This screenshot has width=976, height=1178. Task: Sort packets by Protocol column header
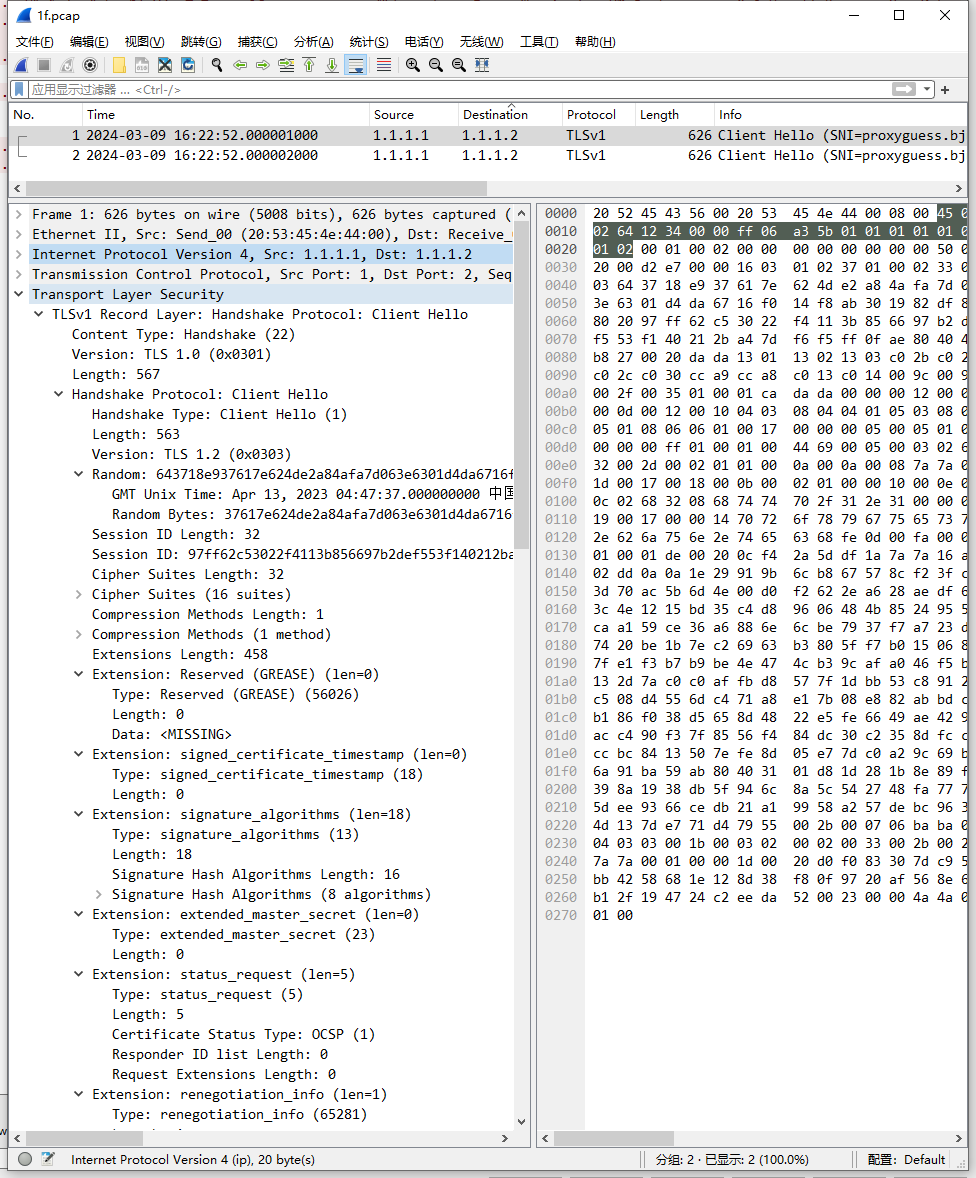(591, 115)
